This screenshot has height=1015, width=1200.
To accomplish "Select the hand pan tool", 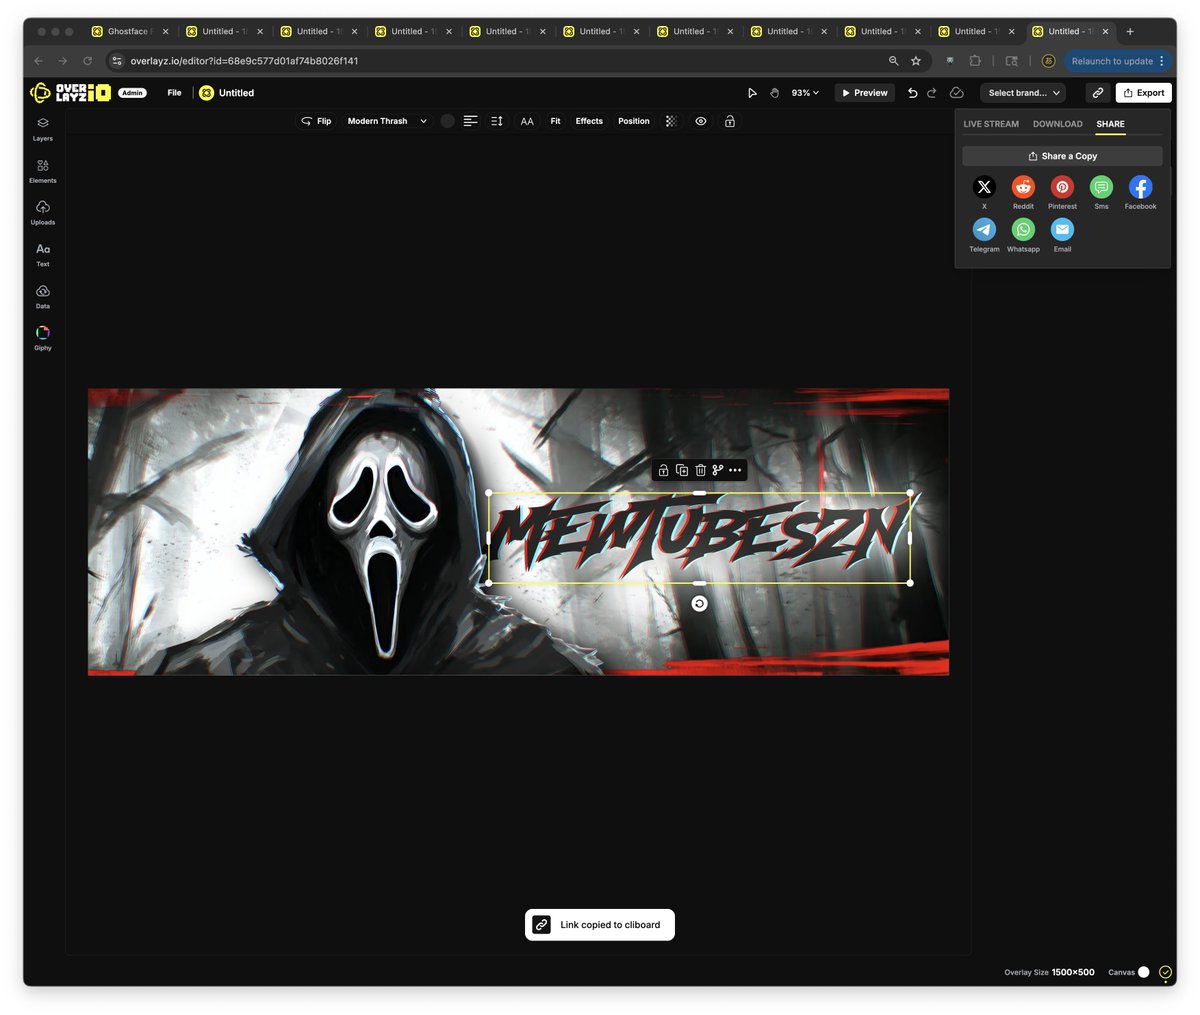I will click(x=774, y=93).
